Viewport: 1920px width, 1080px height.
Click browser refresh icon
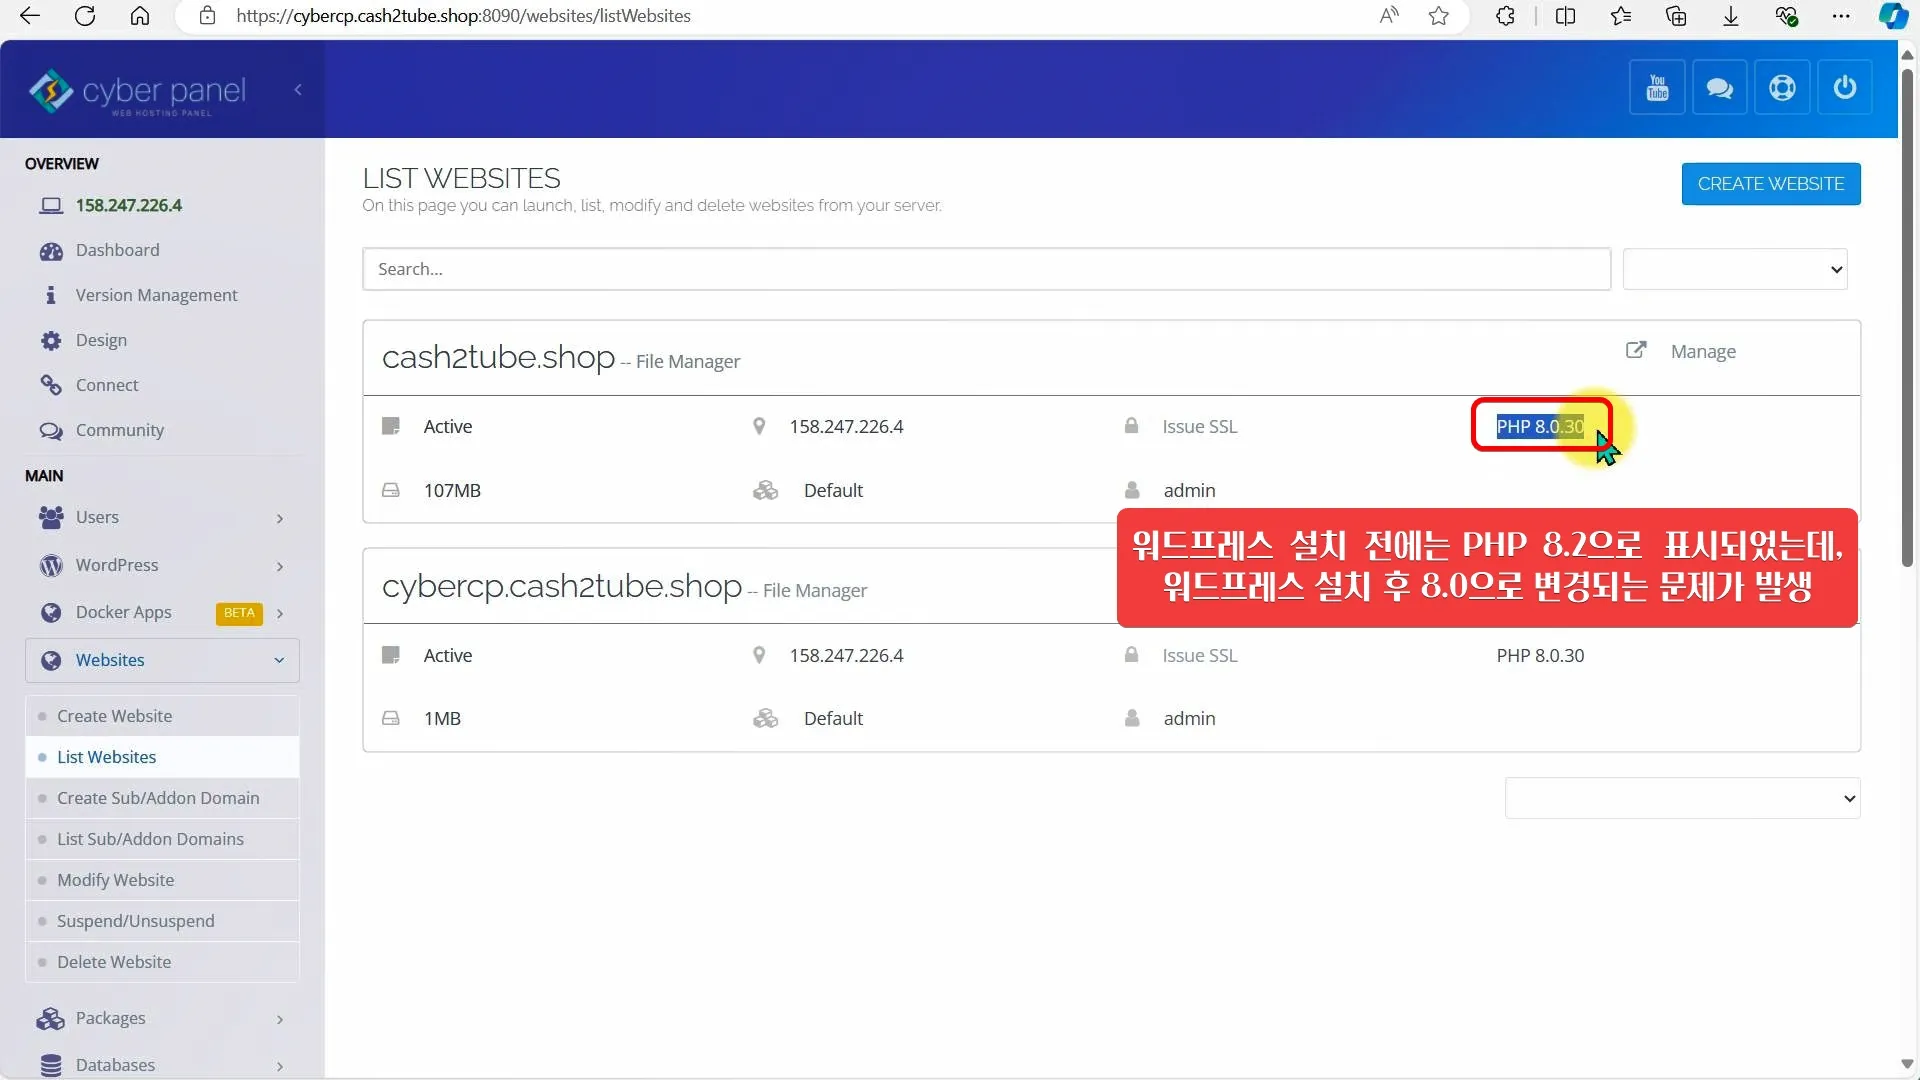[x=85, y=16]
